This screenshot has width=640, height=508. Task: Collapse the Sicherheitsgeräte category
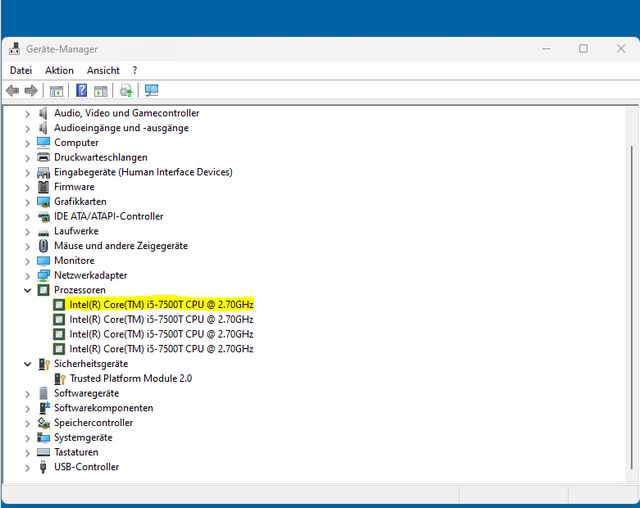27,364
